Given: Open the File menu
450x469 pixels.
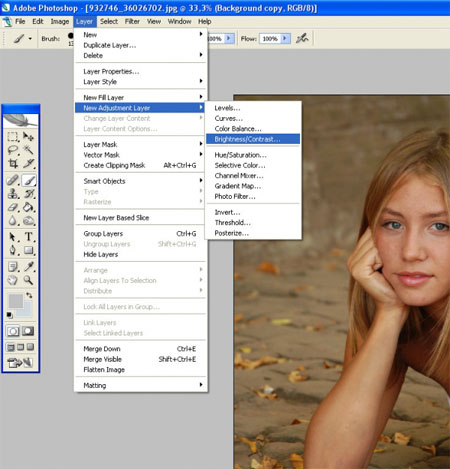Looking at the screenshot, I should (20, 22).
